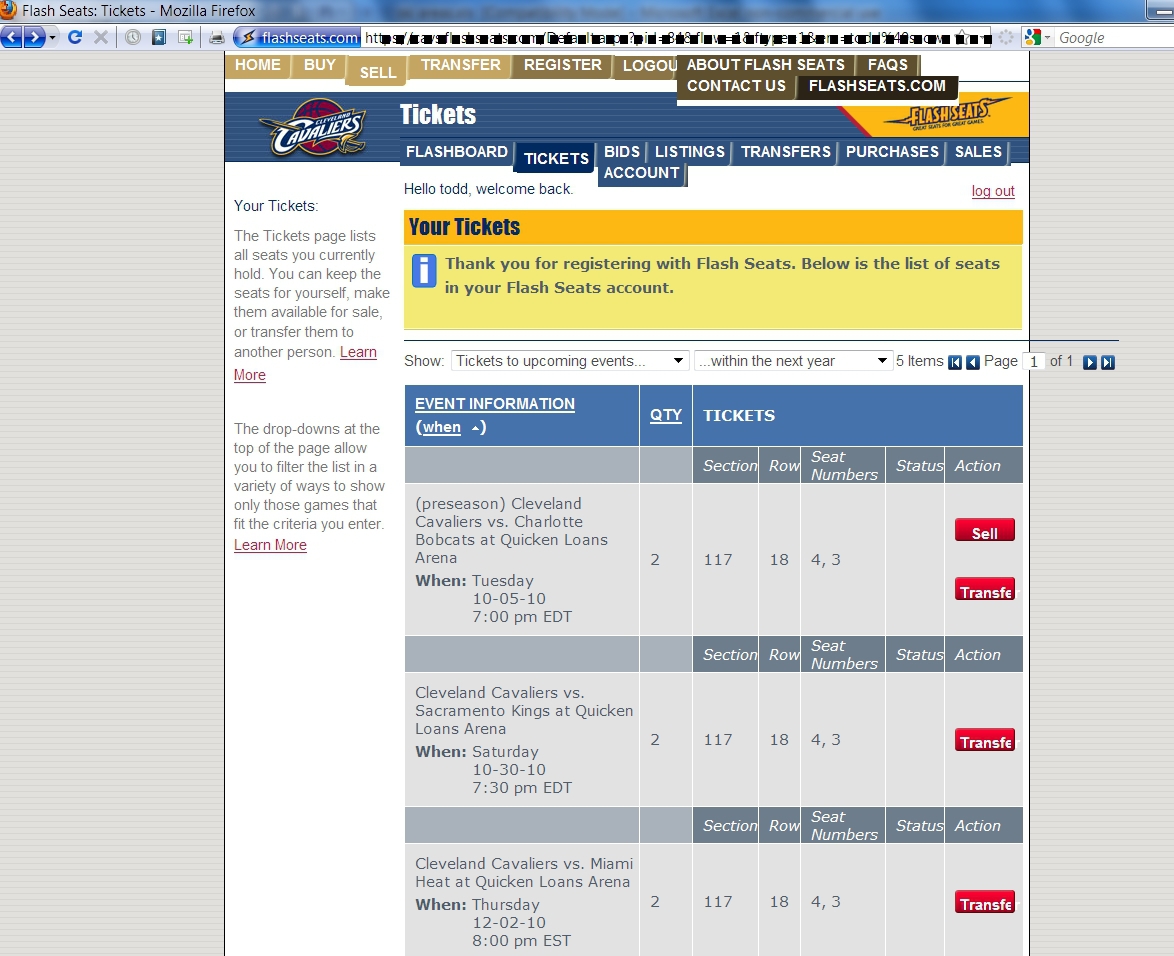The width and height of the screenshot is (1174, 956).
Task: Switch to the BUY tab
Action: (x=320, y=65)
